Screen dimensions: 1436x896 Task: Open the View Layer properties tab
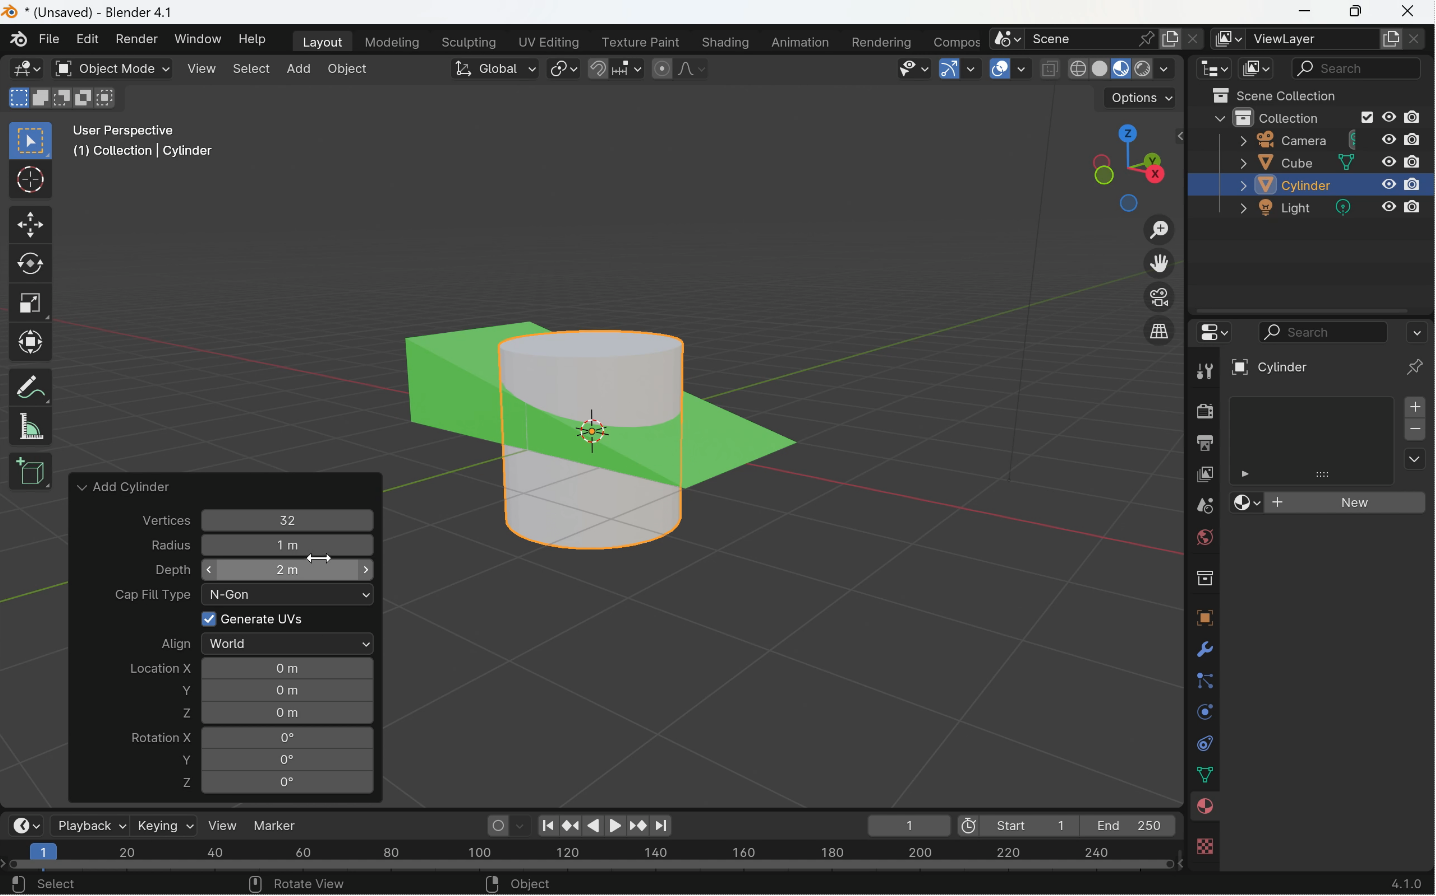1205,474
